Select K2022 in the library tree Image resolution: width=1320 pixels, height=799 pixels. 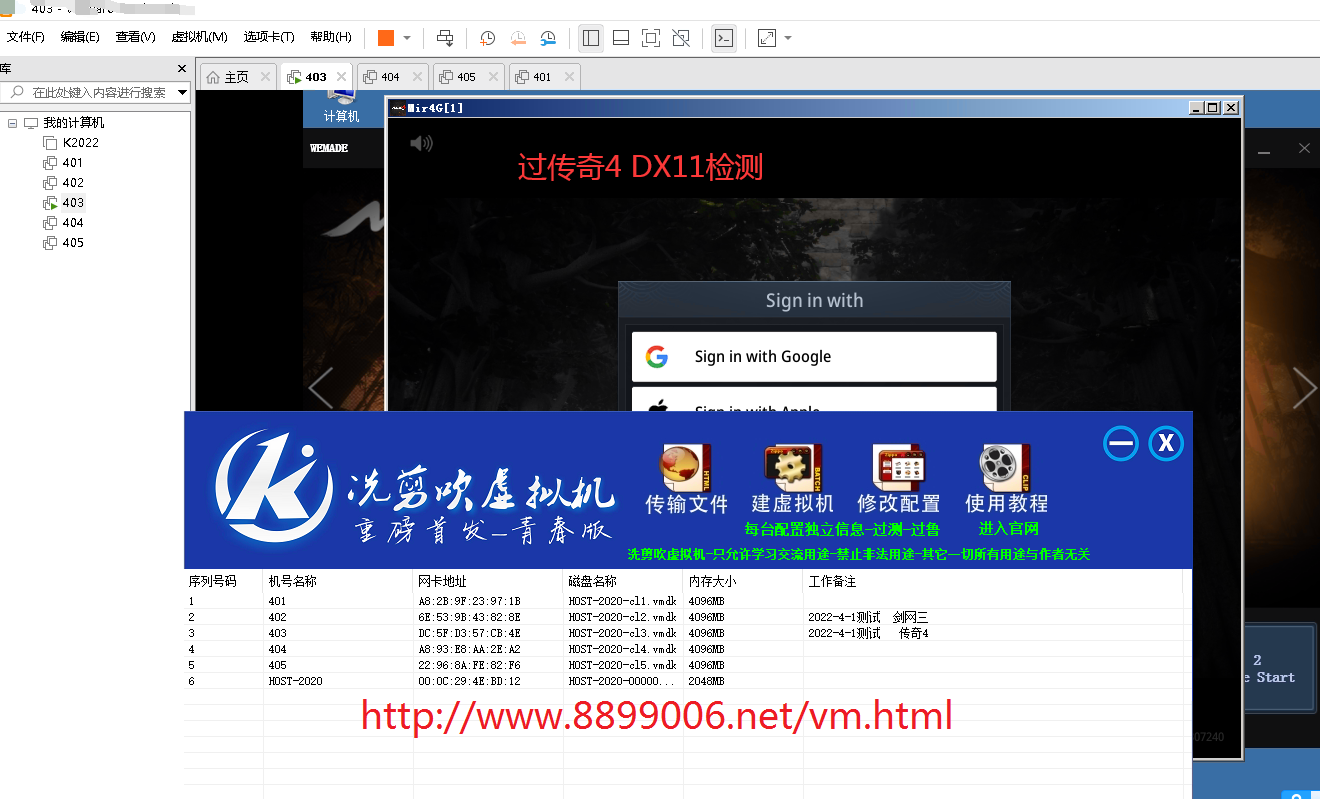click(x=71, y=143)
